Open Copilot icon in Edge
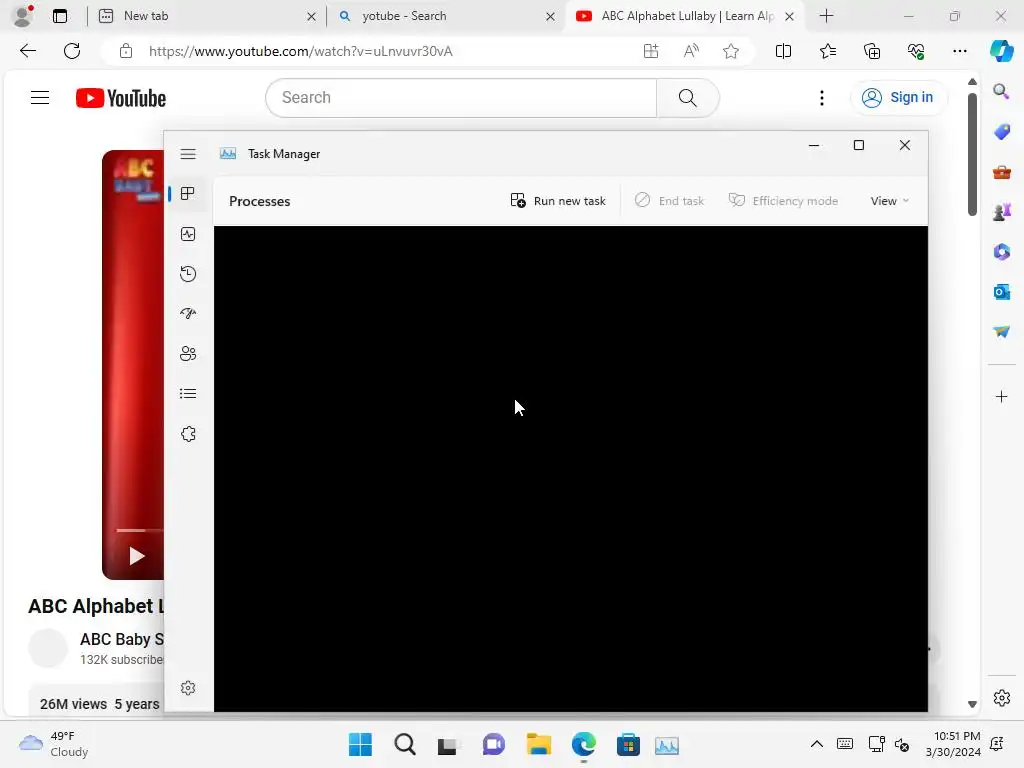The width and height of the screenshot is (1024, 768). pyautogui.click(x=1001, y=51)
